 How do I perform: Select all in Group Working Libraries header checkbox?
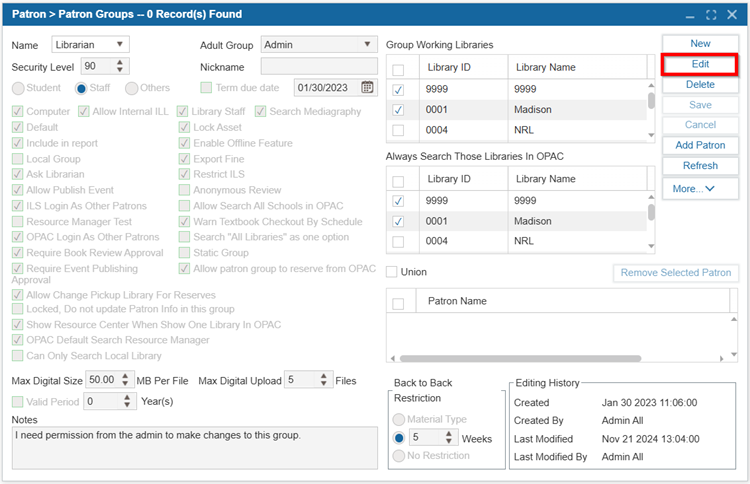(x=398, y=70)
